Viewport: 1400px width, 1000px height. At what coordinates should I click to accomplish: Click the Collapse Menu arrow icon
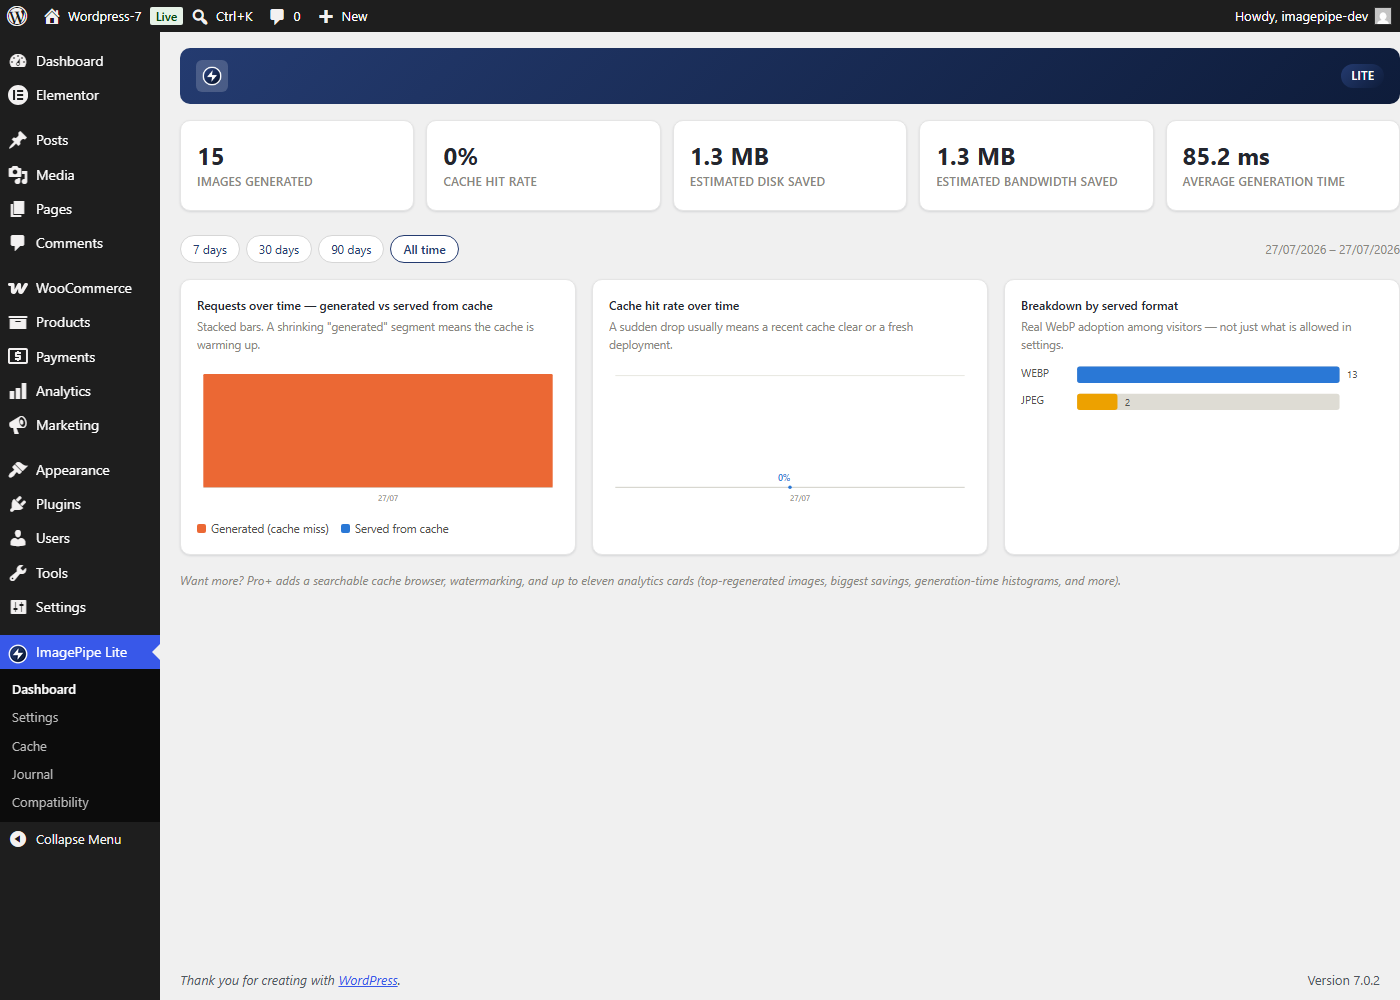click(18, 839)
